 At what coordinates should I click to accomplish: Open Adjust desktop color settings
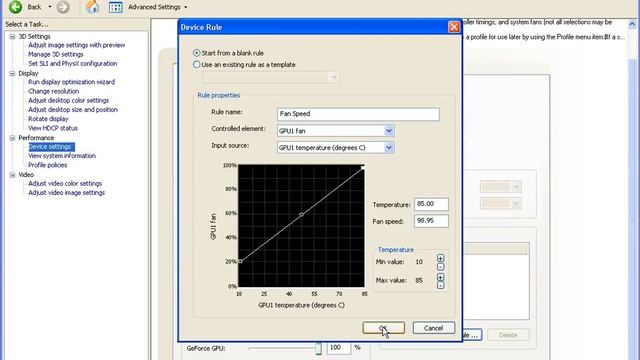tap(69, 100)
